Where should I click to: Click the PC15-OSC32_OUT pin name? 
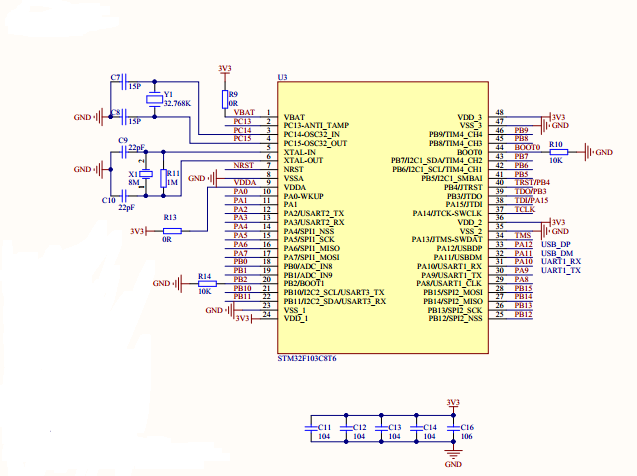315,143
